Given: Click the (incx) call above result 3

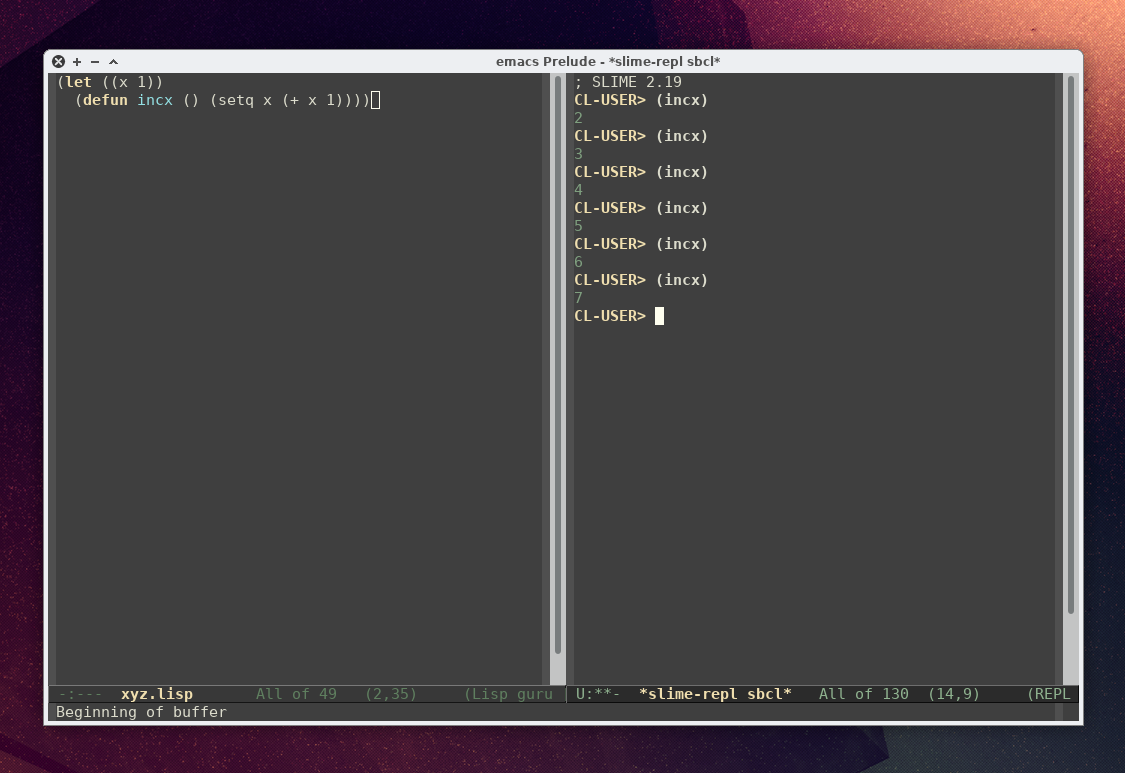Looking at the screenshot, I should [x=682, y=136].
